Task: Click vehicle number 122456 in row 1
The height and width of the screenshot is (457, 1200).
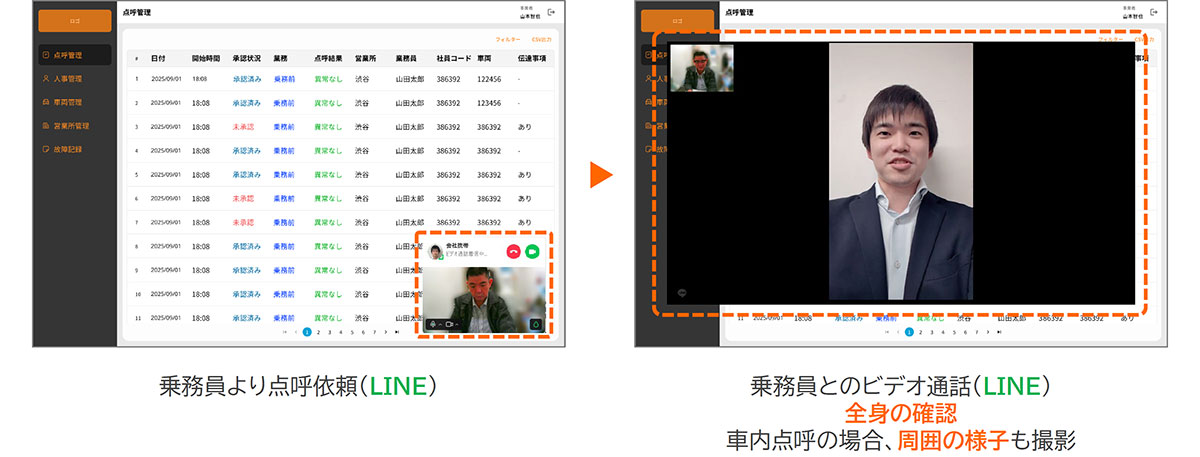Action: 489,78
